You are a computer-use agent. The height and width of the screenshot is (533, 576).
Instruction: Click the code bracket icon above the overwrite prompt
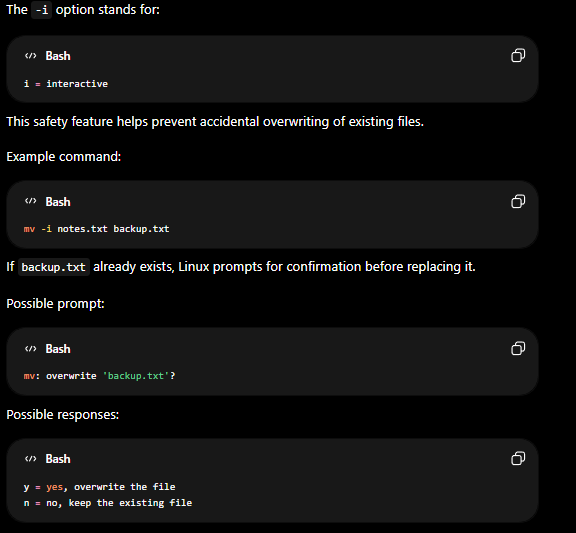30,349
